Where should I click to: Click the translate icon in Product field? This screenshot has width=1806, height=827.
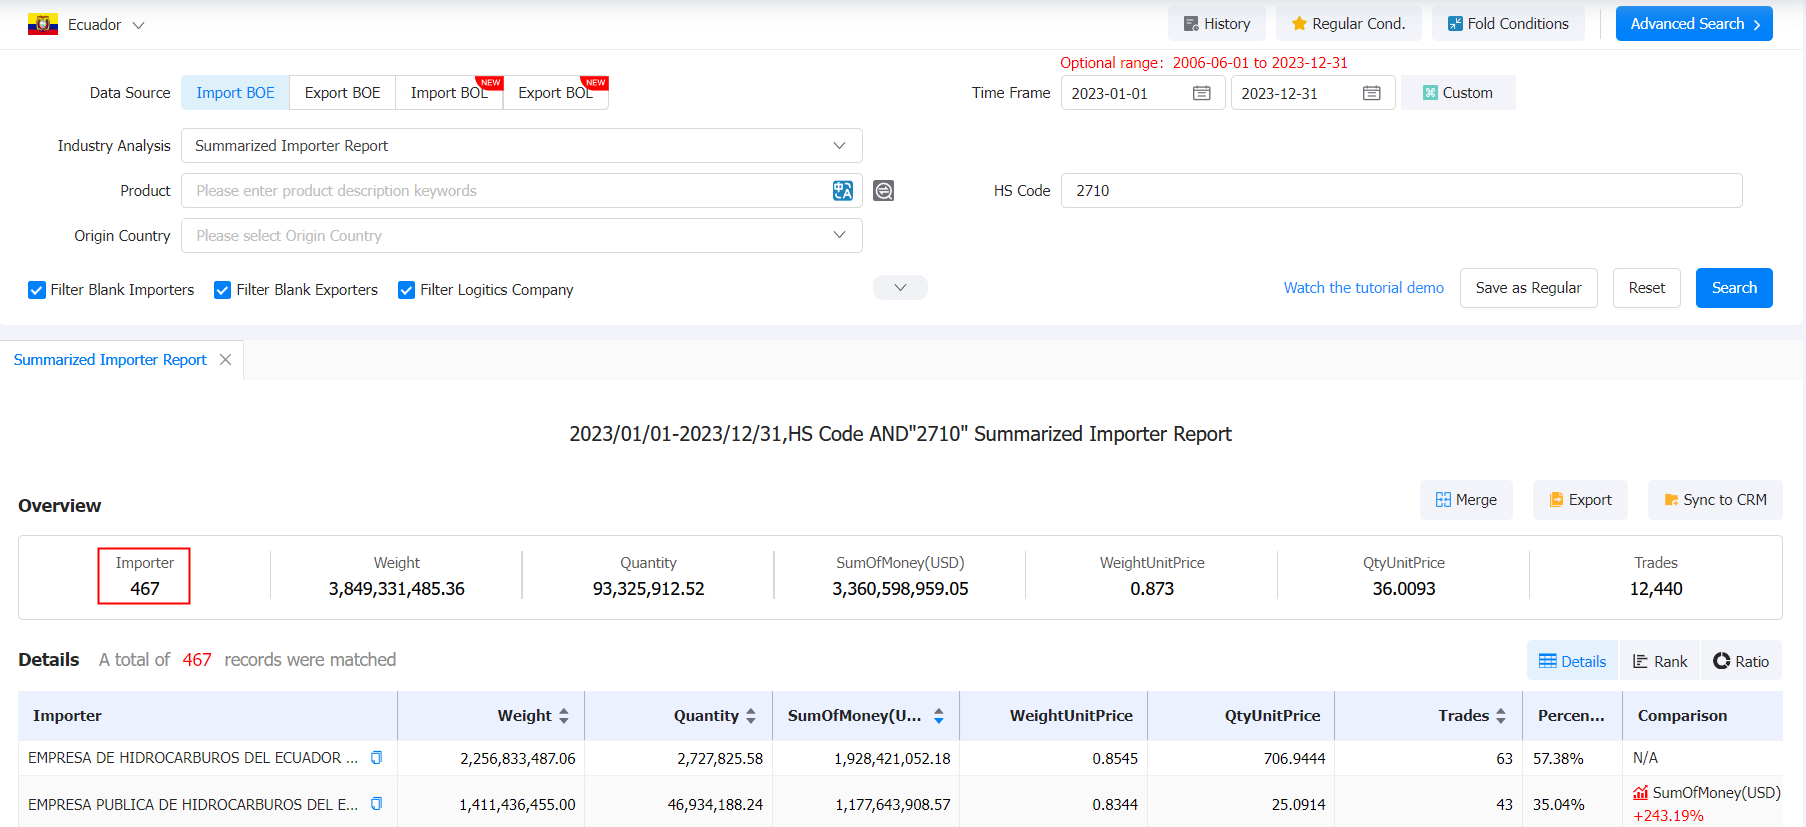click(x=843, y=190)
